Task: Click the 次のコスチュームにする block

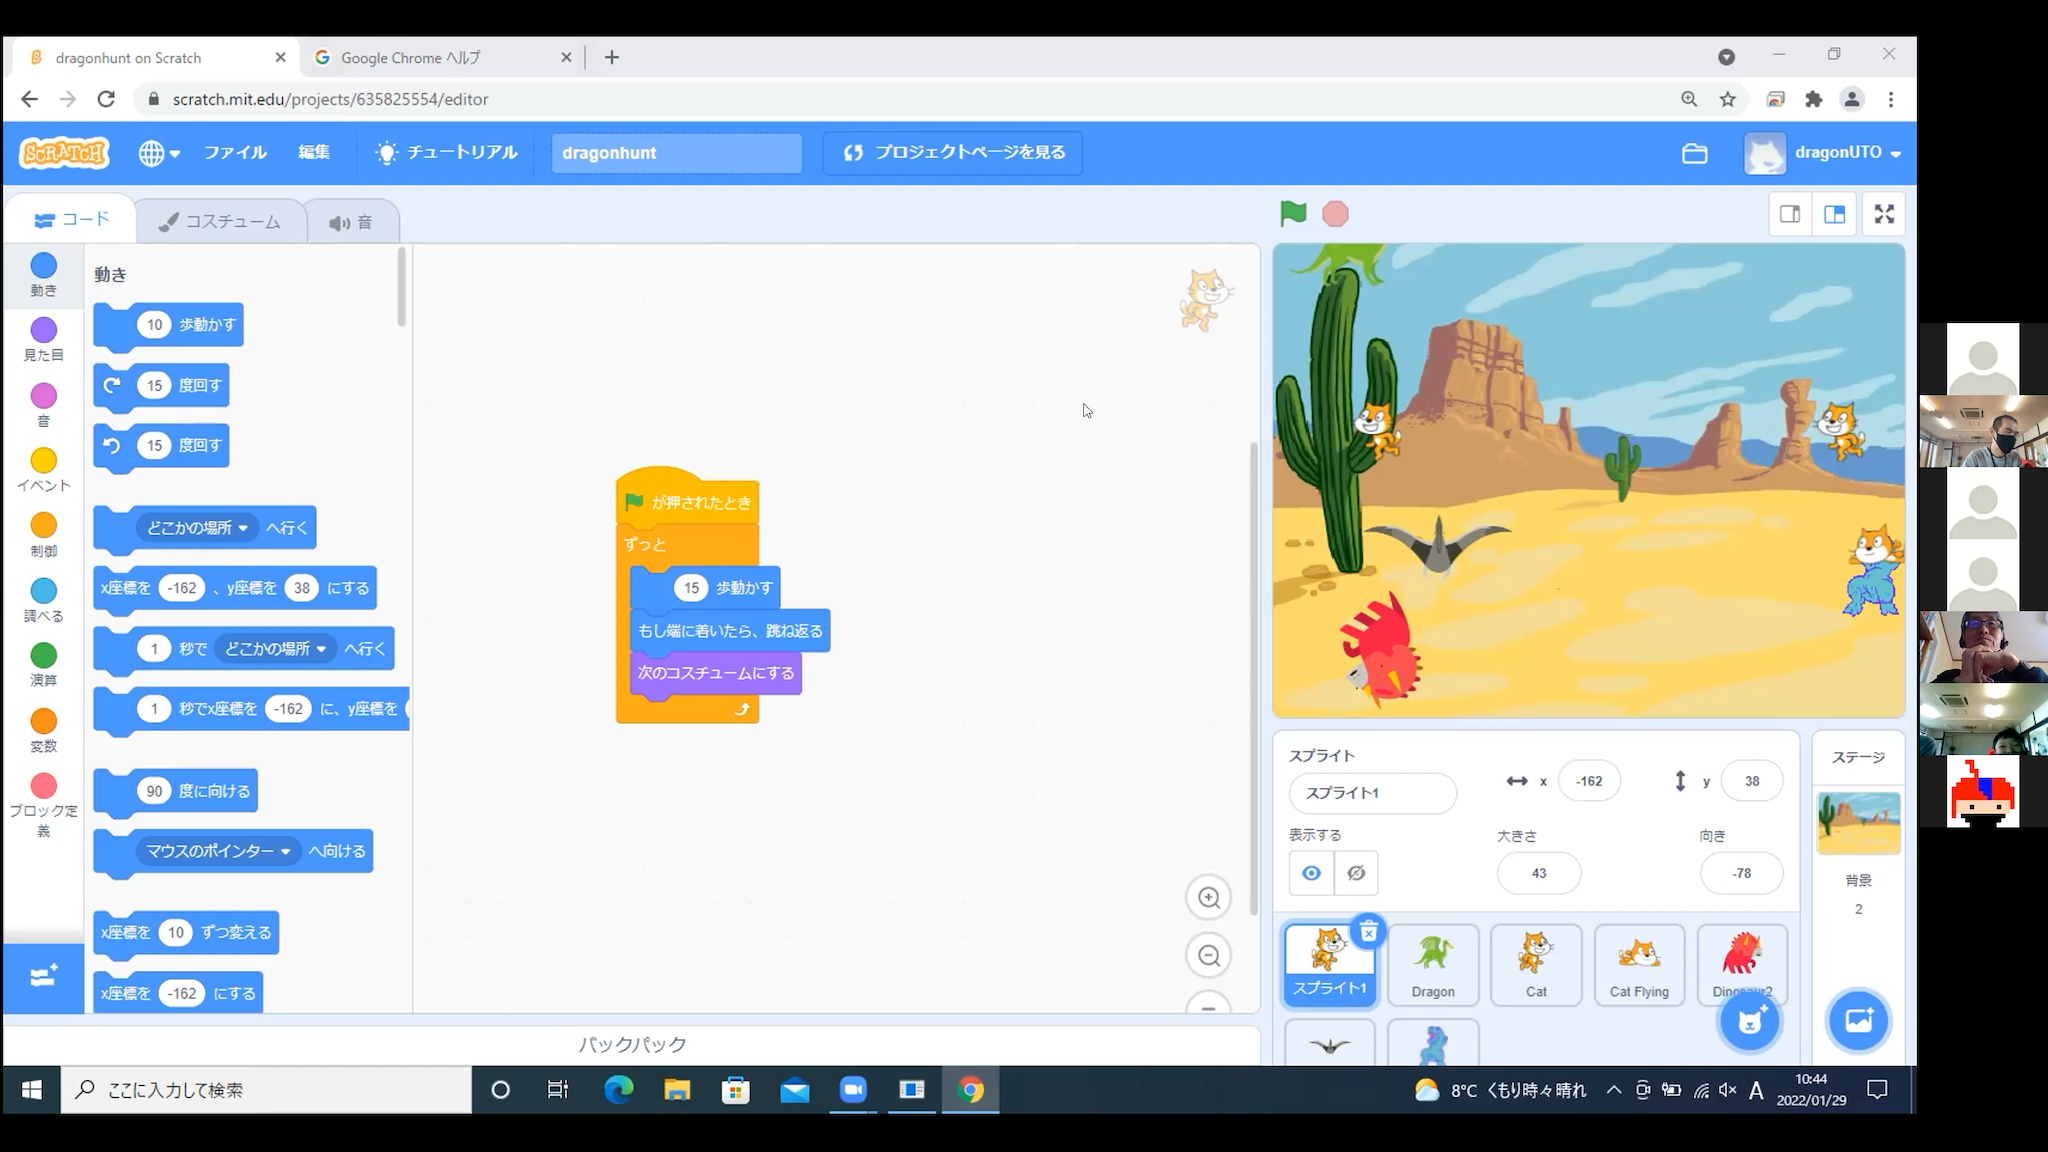Action: pyautogui.click(x=716, y=673)
